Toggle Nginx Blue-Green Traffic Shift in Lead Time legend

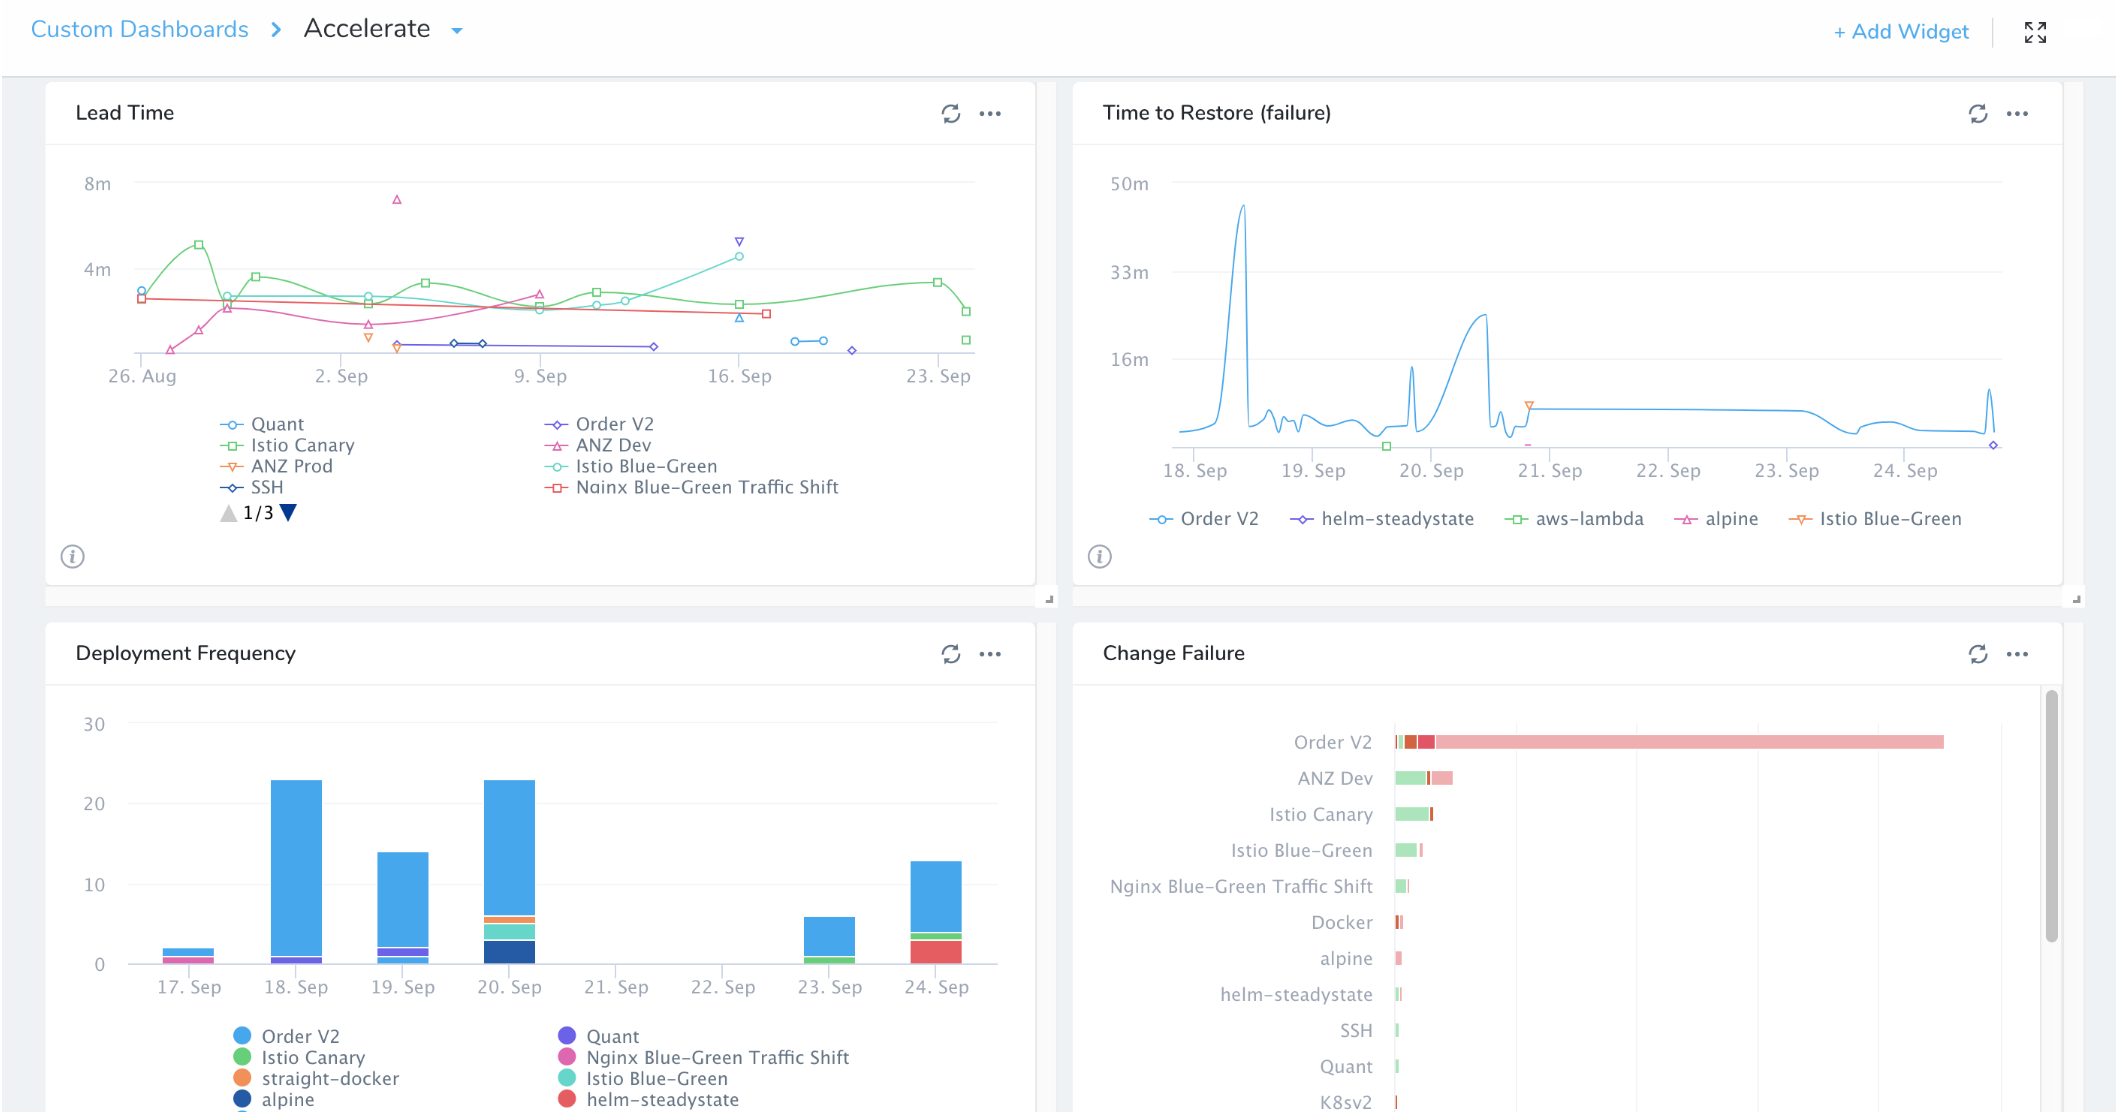tap(691, 487)
